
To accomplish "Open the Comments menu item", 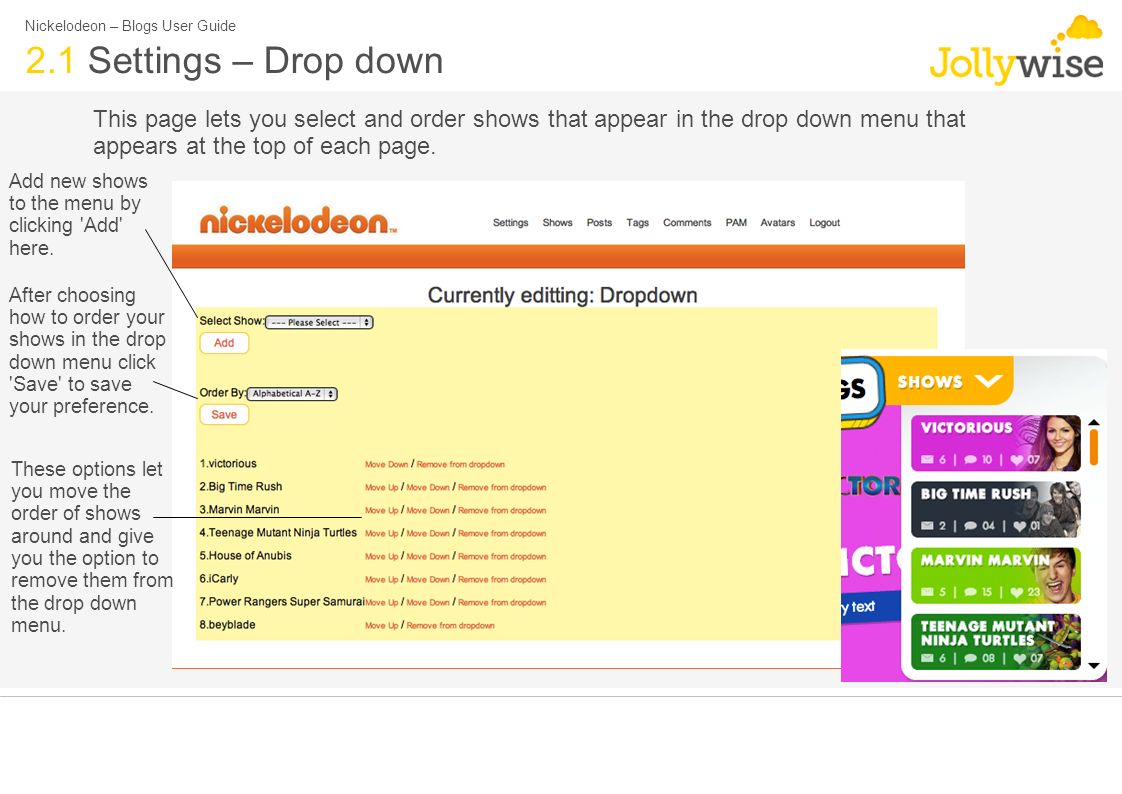I will pyautogui.click(x=687, y=222).
